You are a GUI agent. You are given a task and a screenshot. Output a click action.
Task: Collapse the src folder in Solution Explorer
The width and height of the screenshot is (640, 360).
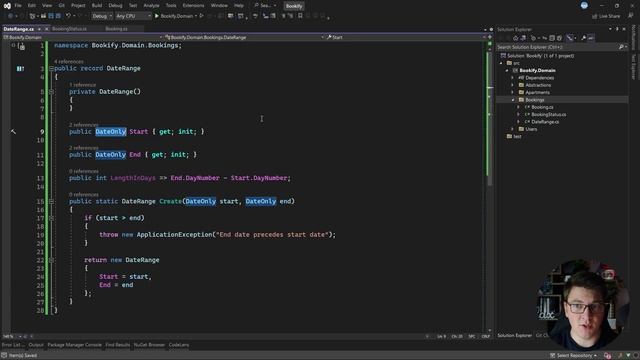[x=501, y=63]
